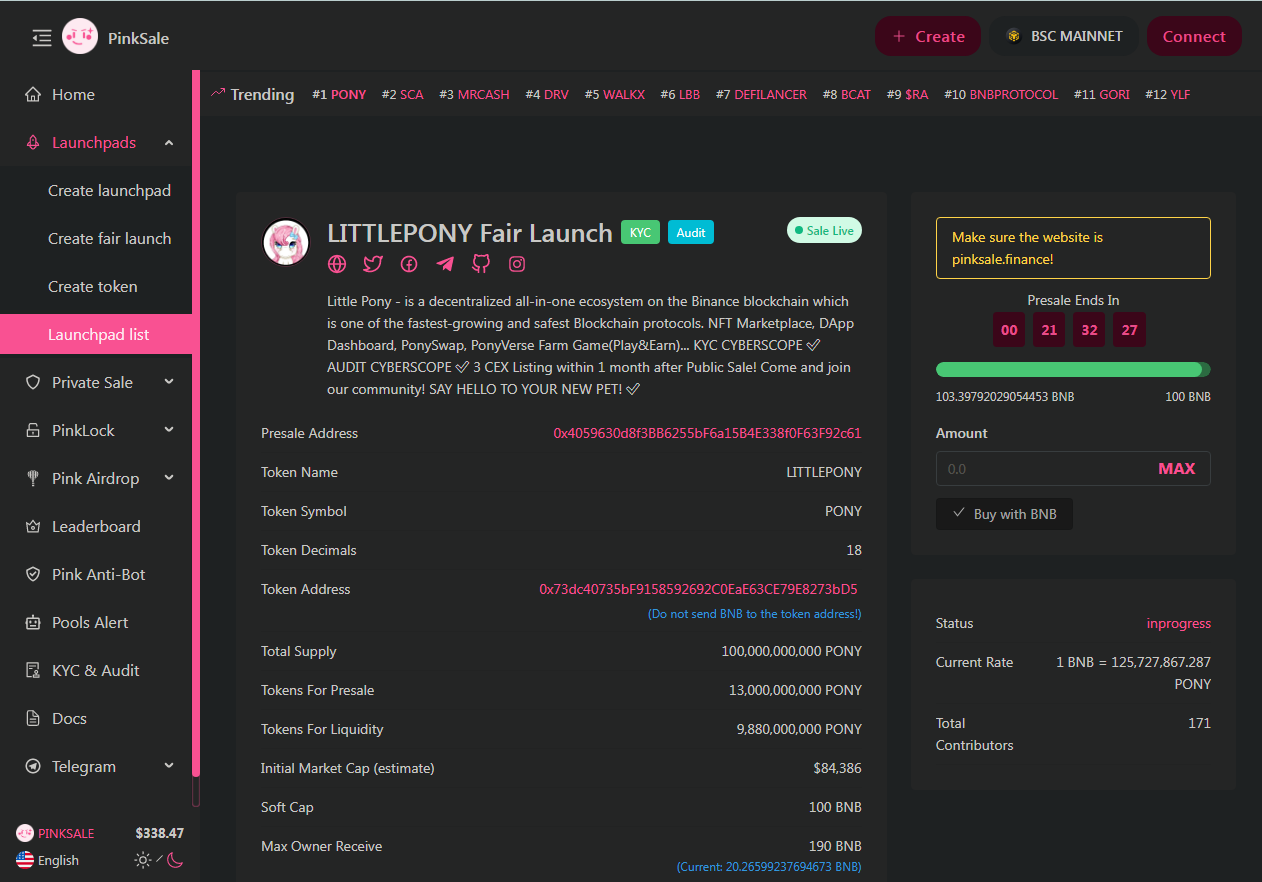Click the Audit badge
The image size is (1262, 882).
[x=691, y=232]
